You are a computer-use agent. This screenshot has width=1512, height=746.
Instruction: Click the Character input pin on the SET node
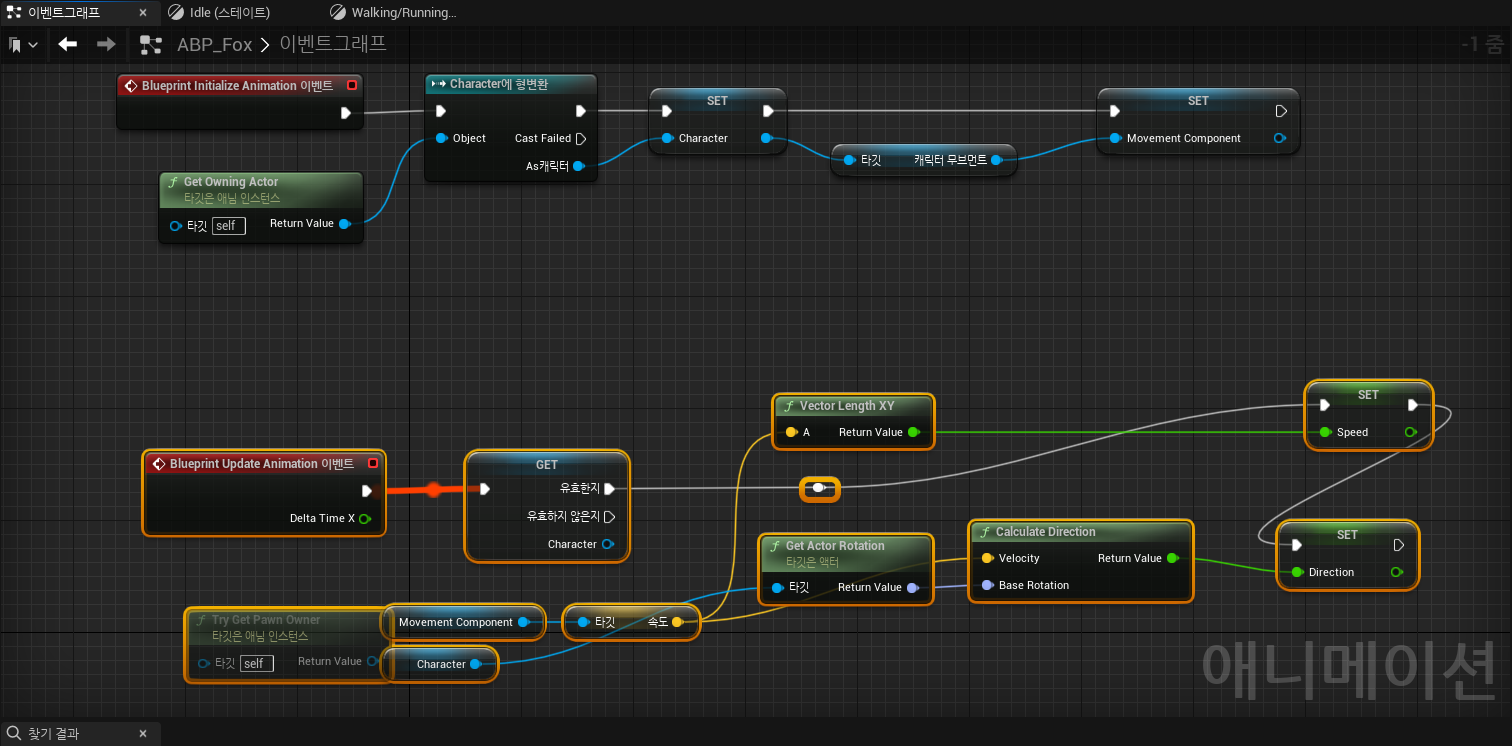pos(667,138)
